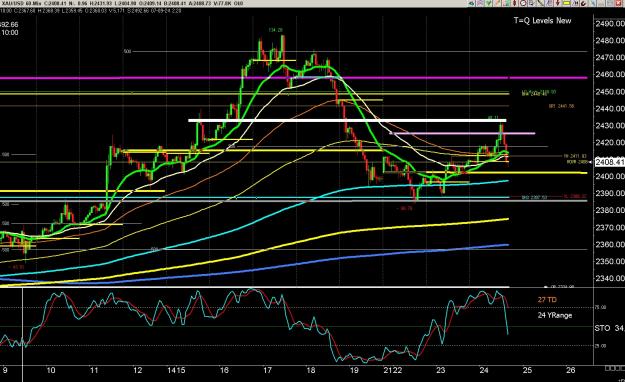Screen dimensions: 625x382
Task: Select the magenta horizontal level line
Action: click(x=293, y=78)
